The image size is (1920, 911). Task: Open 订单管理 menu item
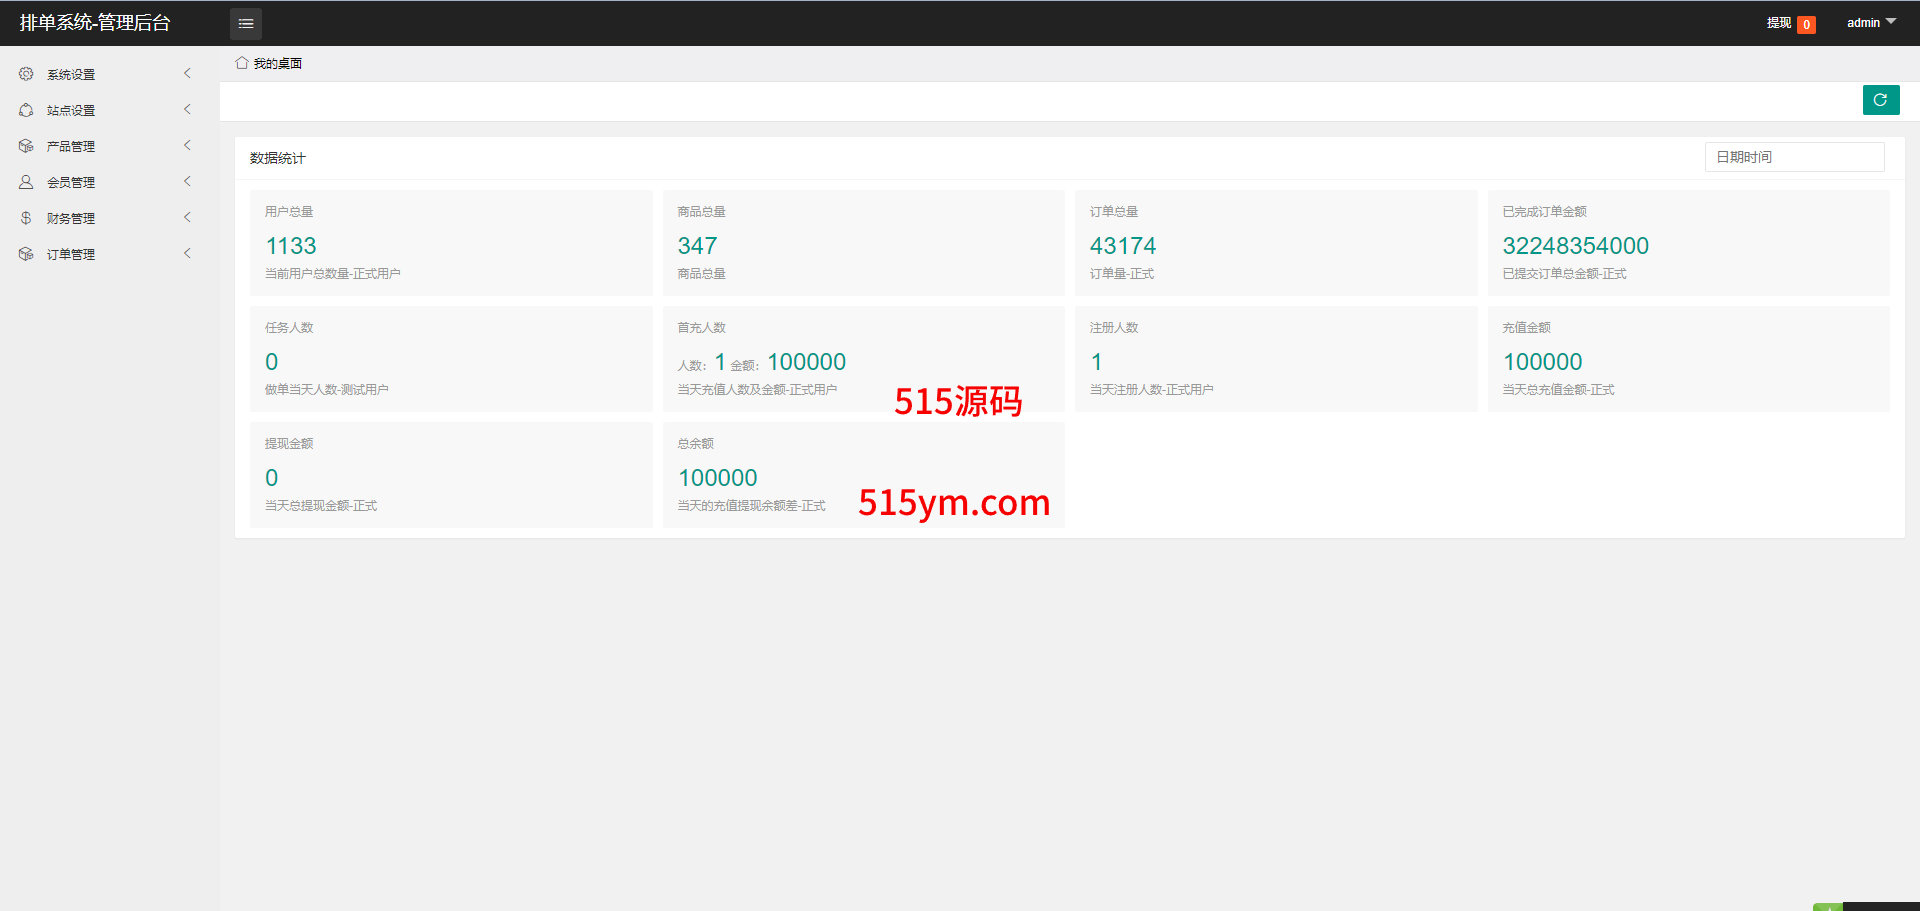(71, 254)
